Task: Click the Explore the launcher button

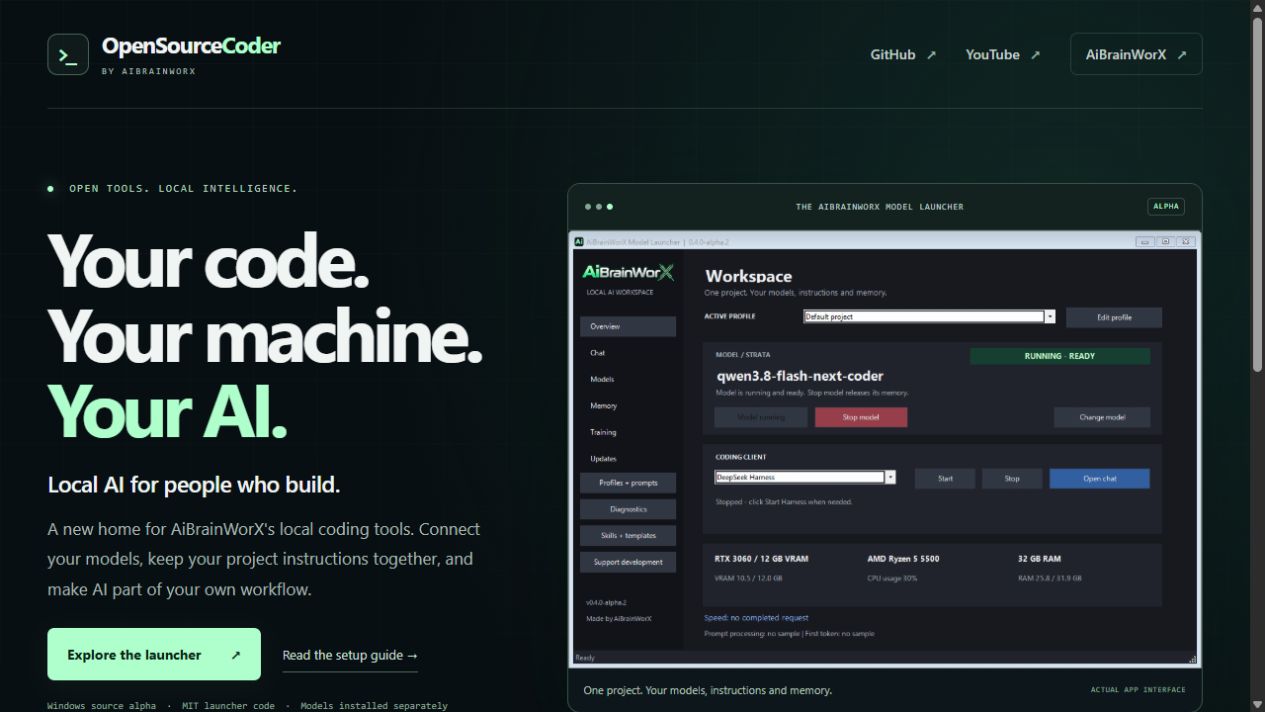Action: point(154,654)
